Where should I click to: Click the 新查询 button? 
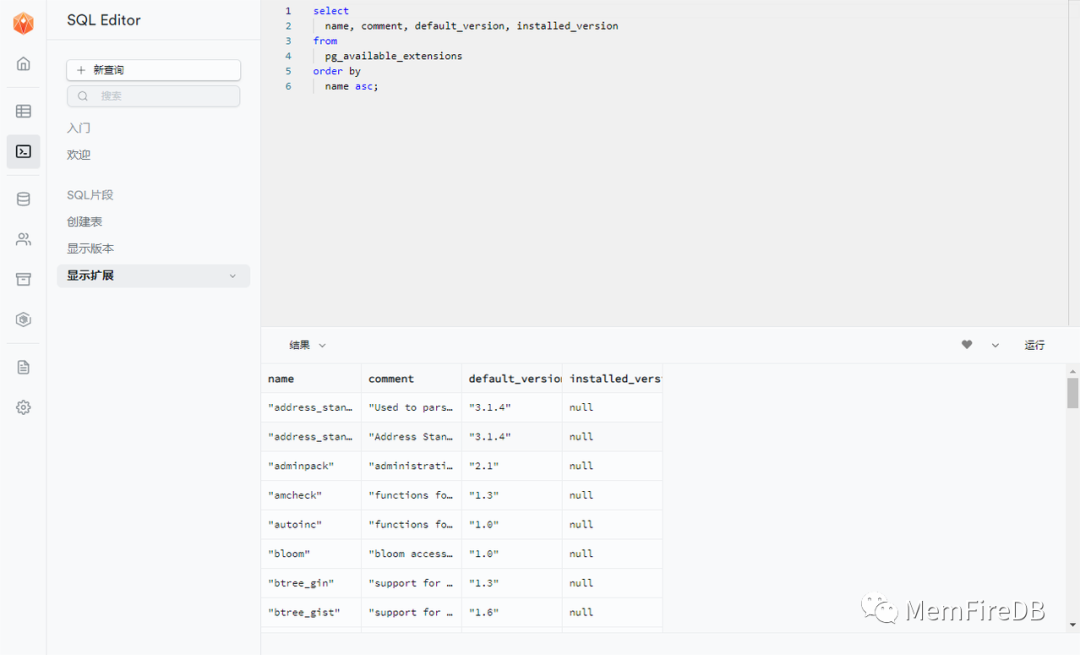coord(153,70)
